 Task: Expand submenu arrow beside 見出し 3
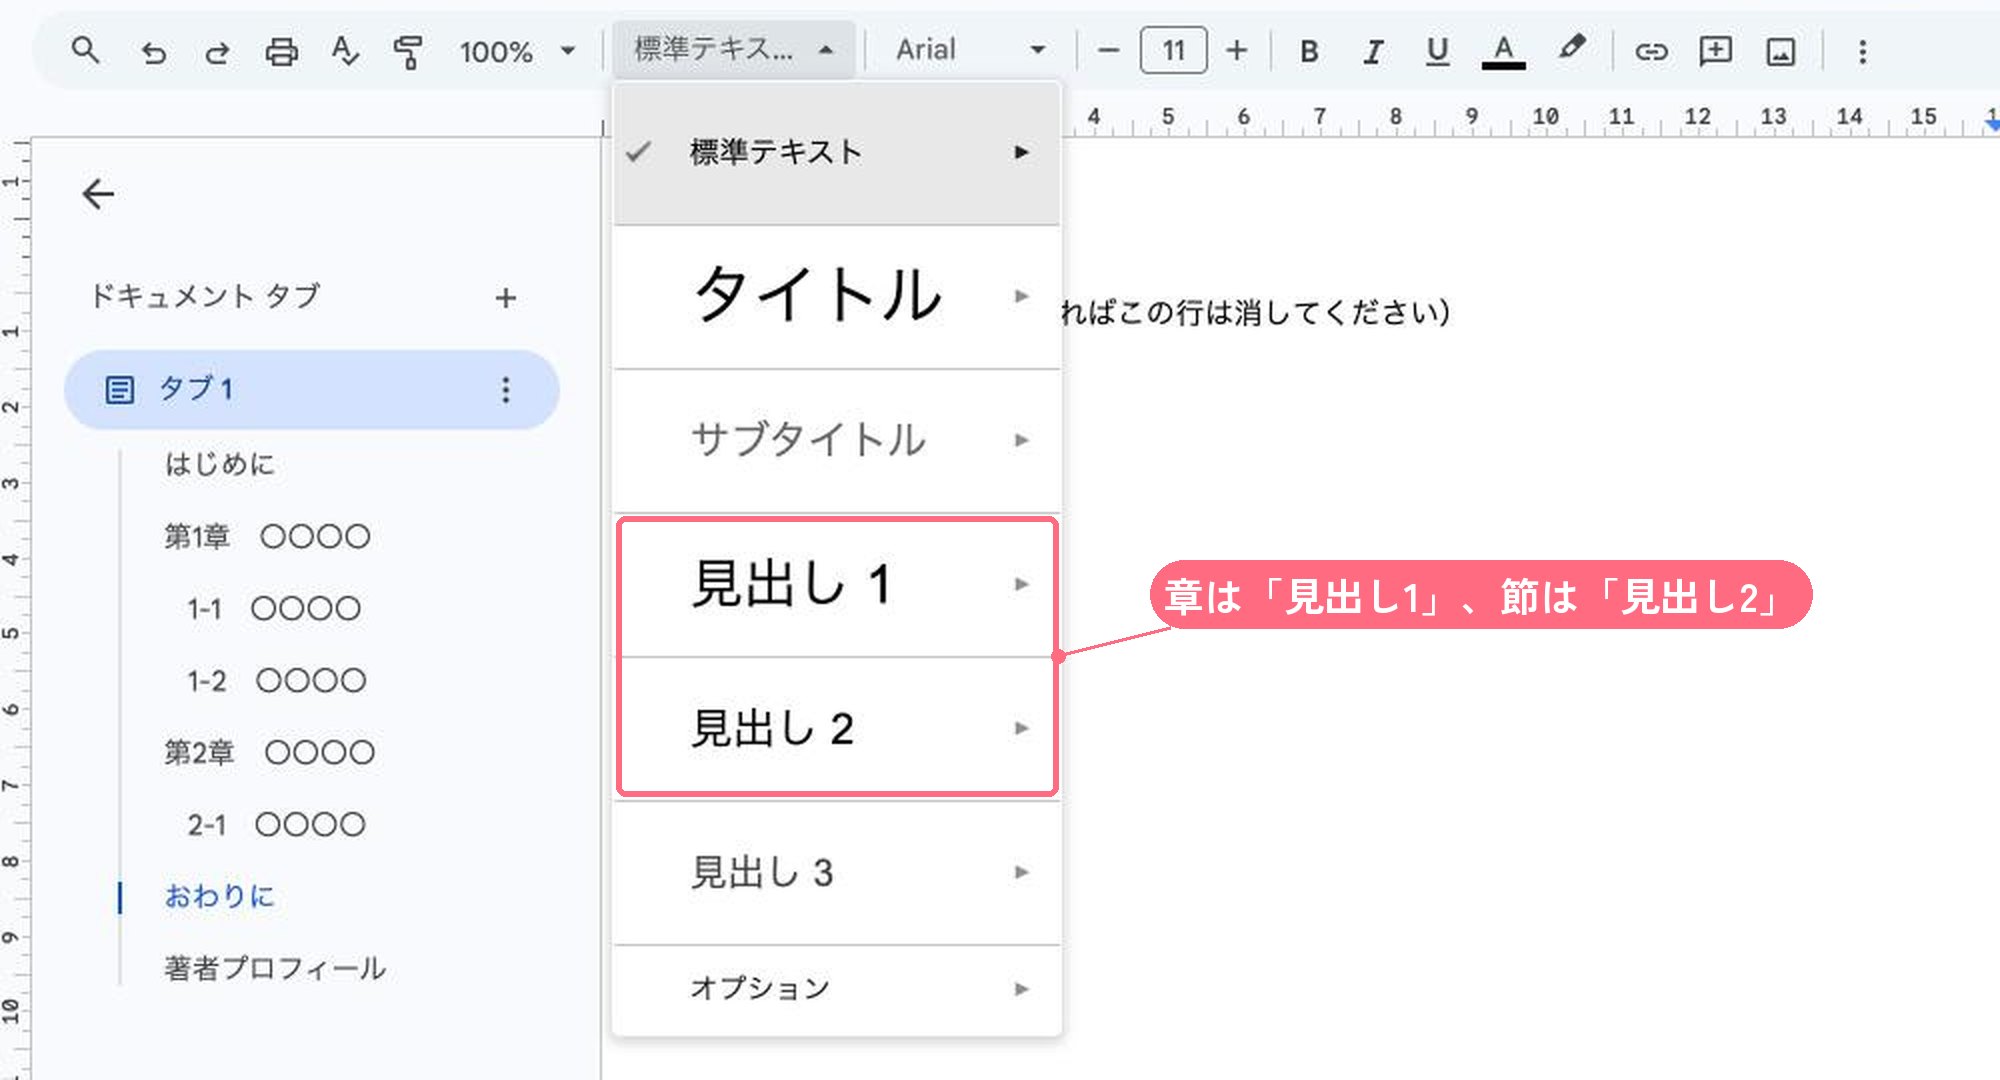(1021, 872)
